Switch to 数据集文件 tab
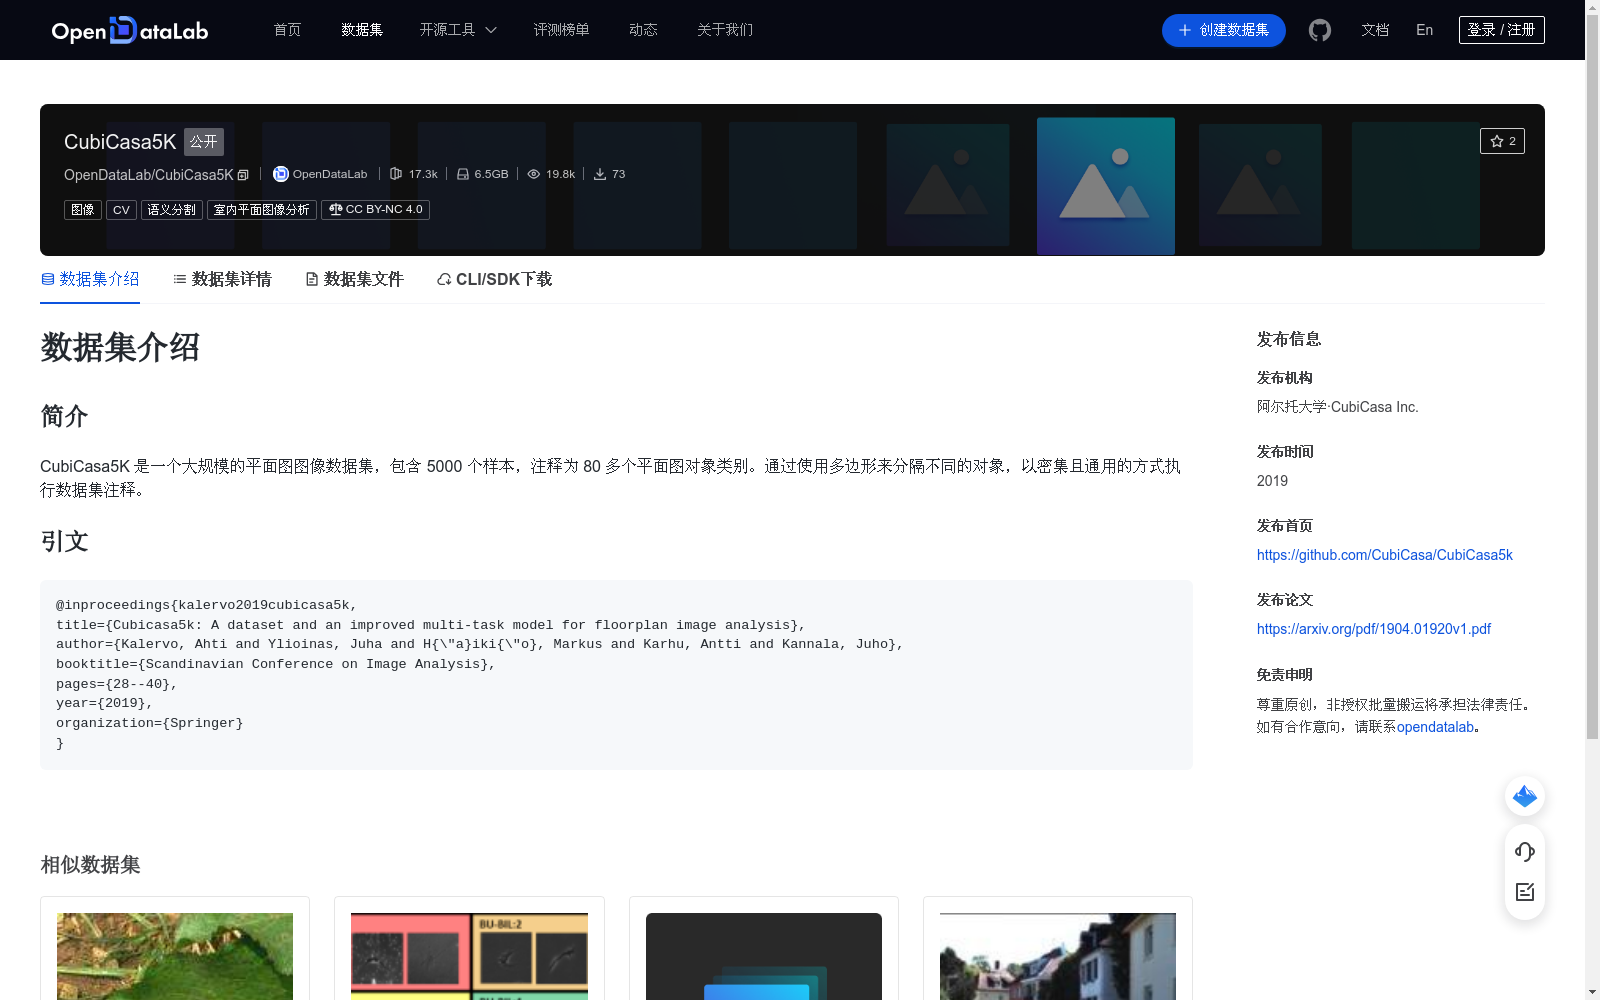Image resolution: width=1600 pixels, height=1000 pixels. pyautogui.click(x=354, y=279)
